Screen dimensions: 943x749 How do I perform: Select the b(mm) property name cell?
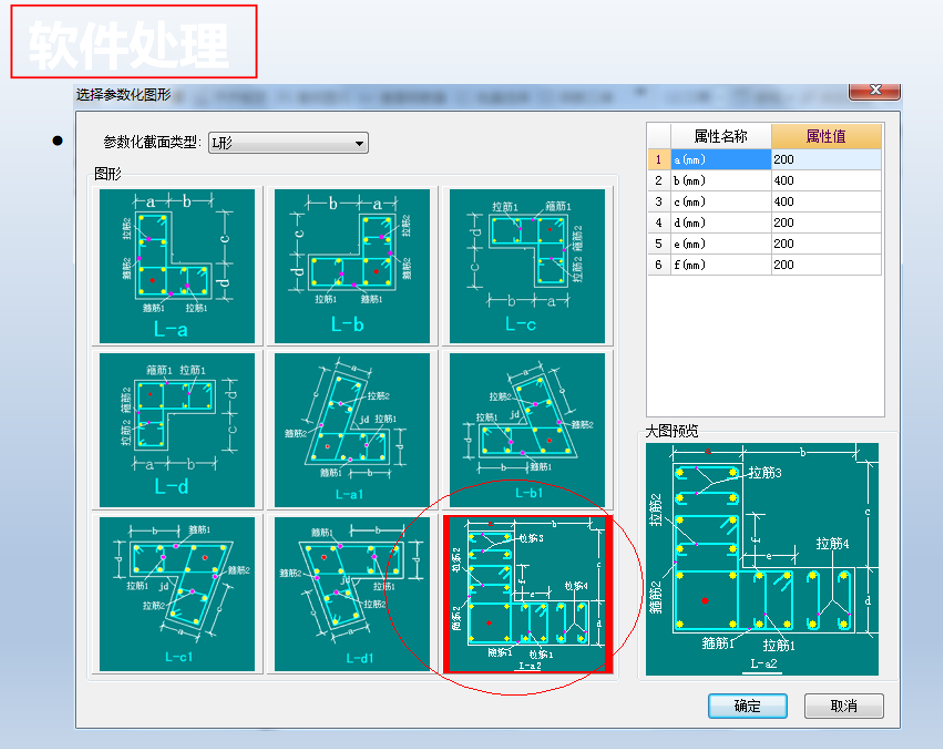click(720, 180)
